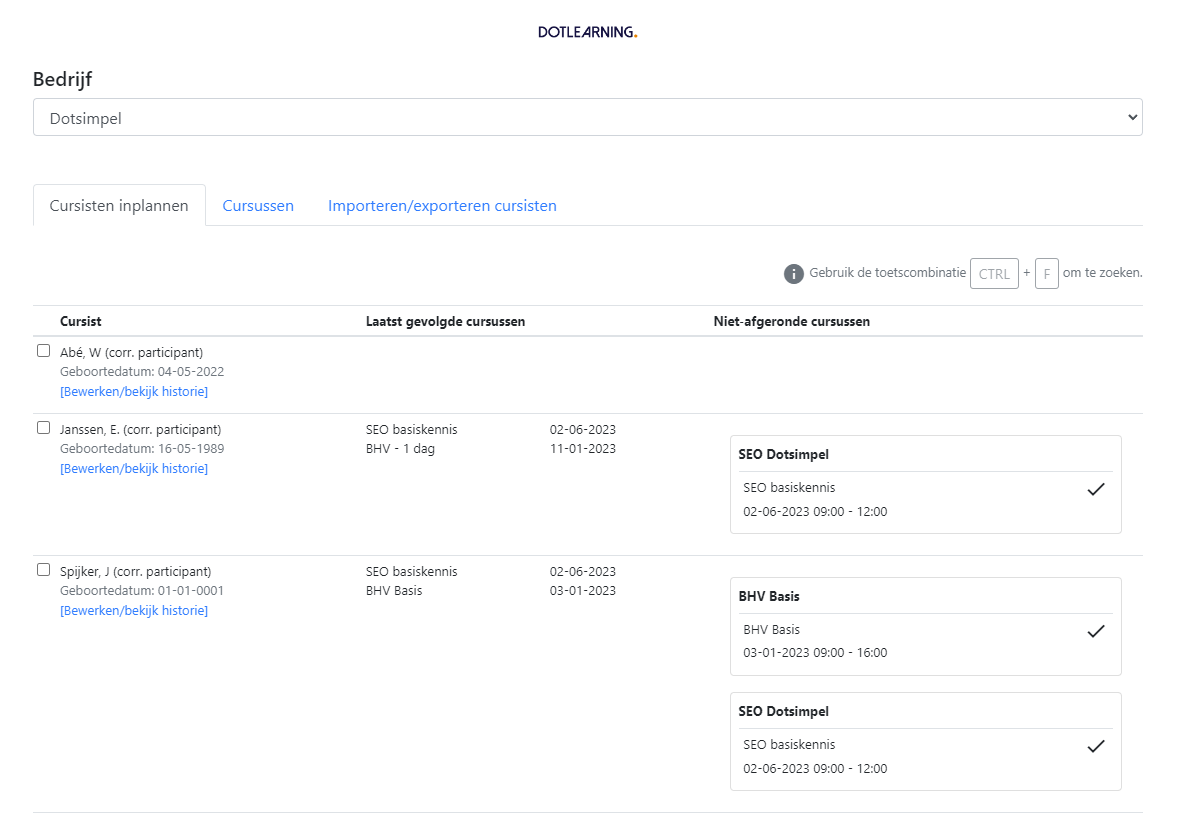Click checkmark in Janssen's SEO Dotsimpel card
This screenshot has width=1199, height=816.
pos(1096,489)
